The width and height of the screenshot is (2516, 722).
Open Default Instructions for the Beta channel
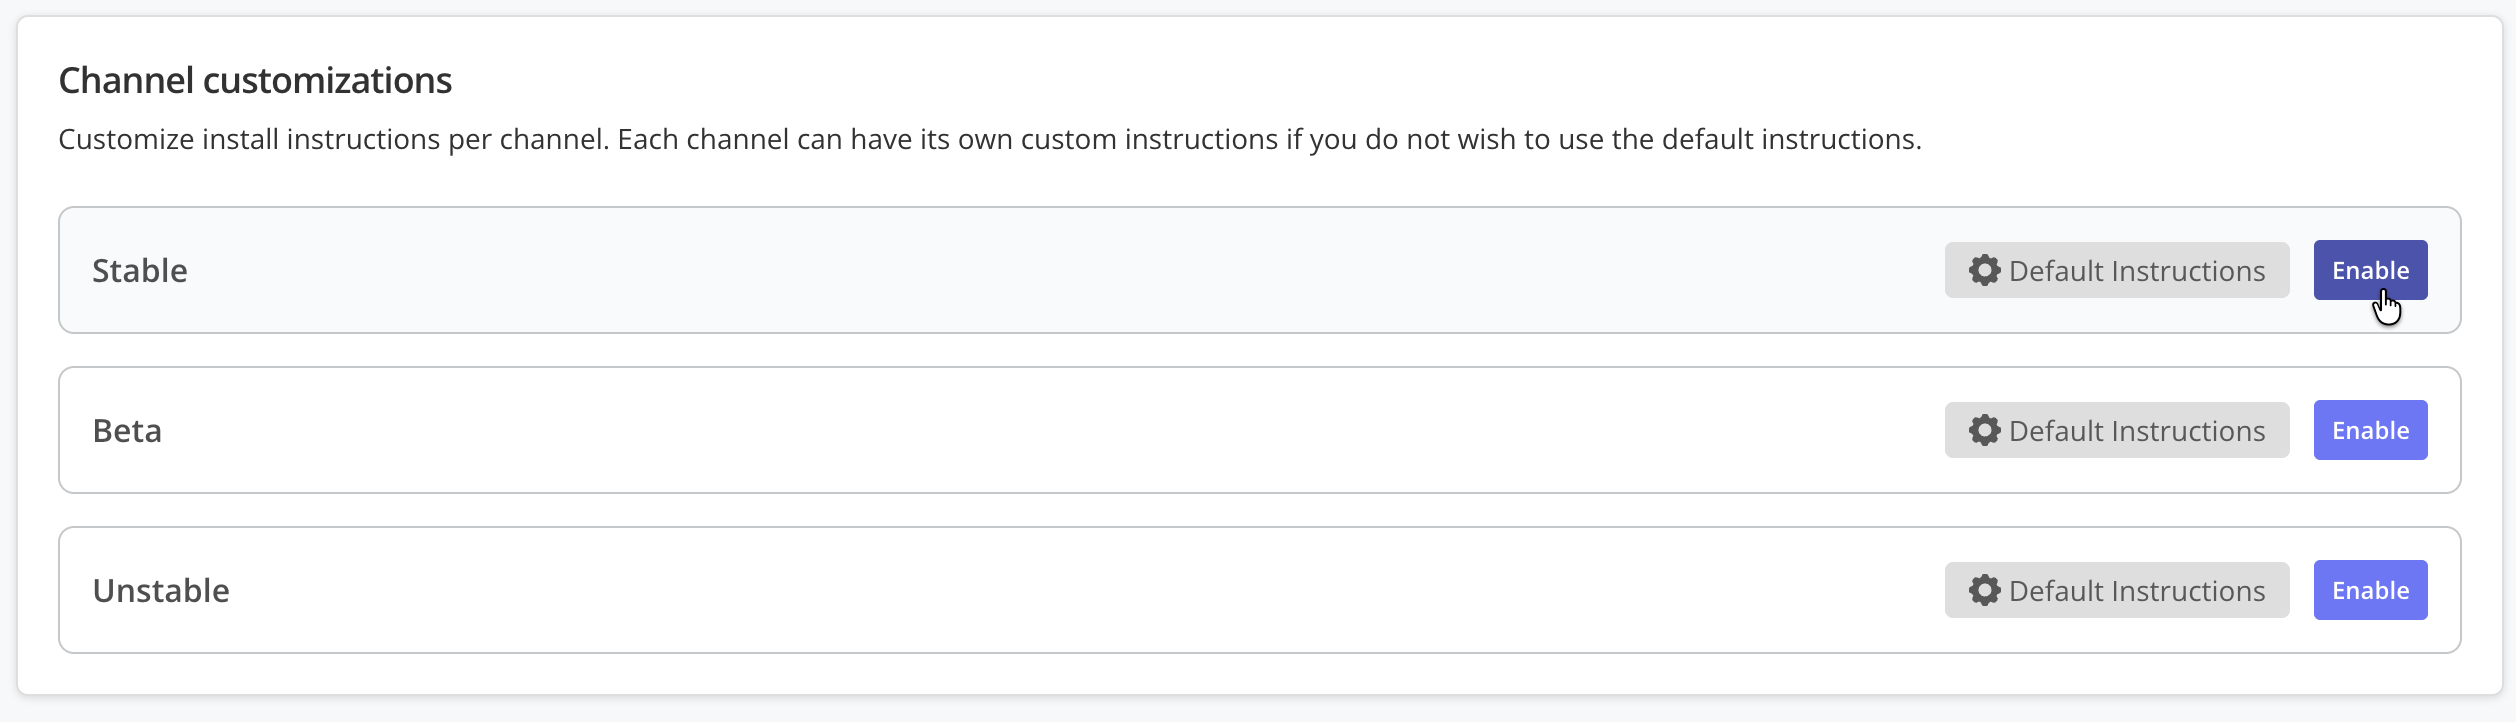coord(2117,430)
